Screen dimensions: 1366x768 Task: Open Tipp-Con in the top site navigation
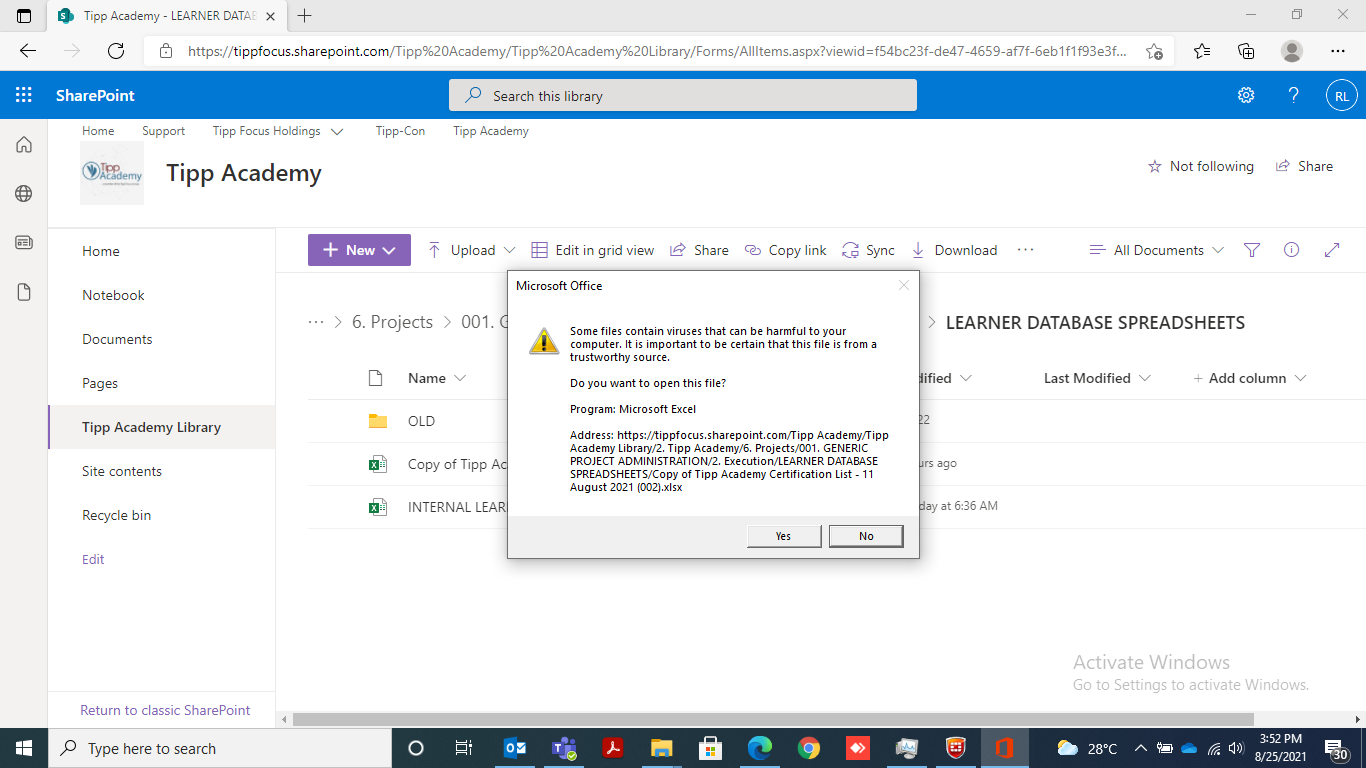point(400,131)
